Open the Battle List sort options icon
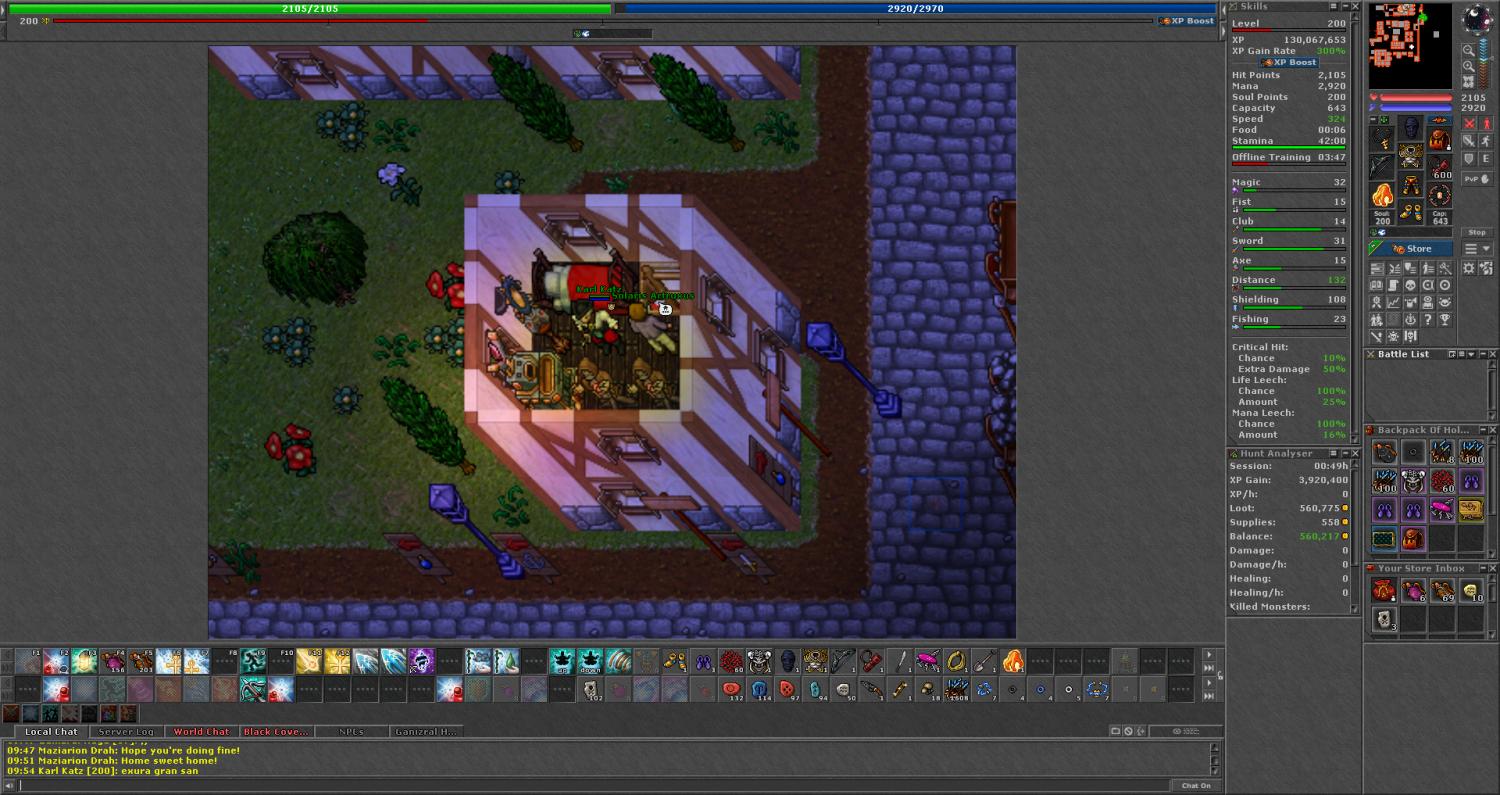The height and width of the screenshot is (795, 1500). click(x=1463, y=354)
